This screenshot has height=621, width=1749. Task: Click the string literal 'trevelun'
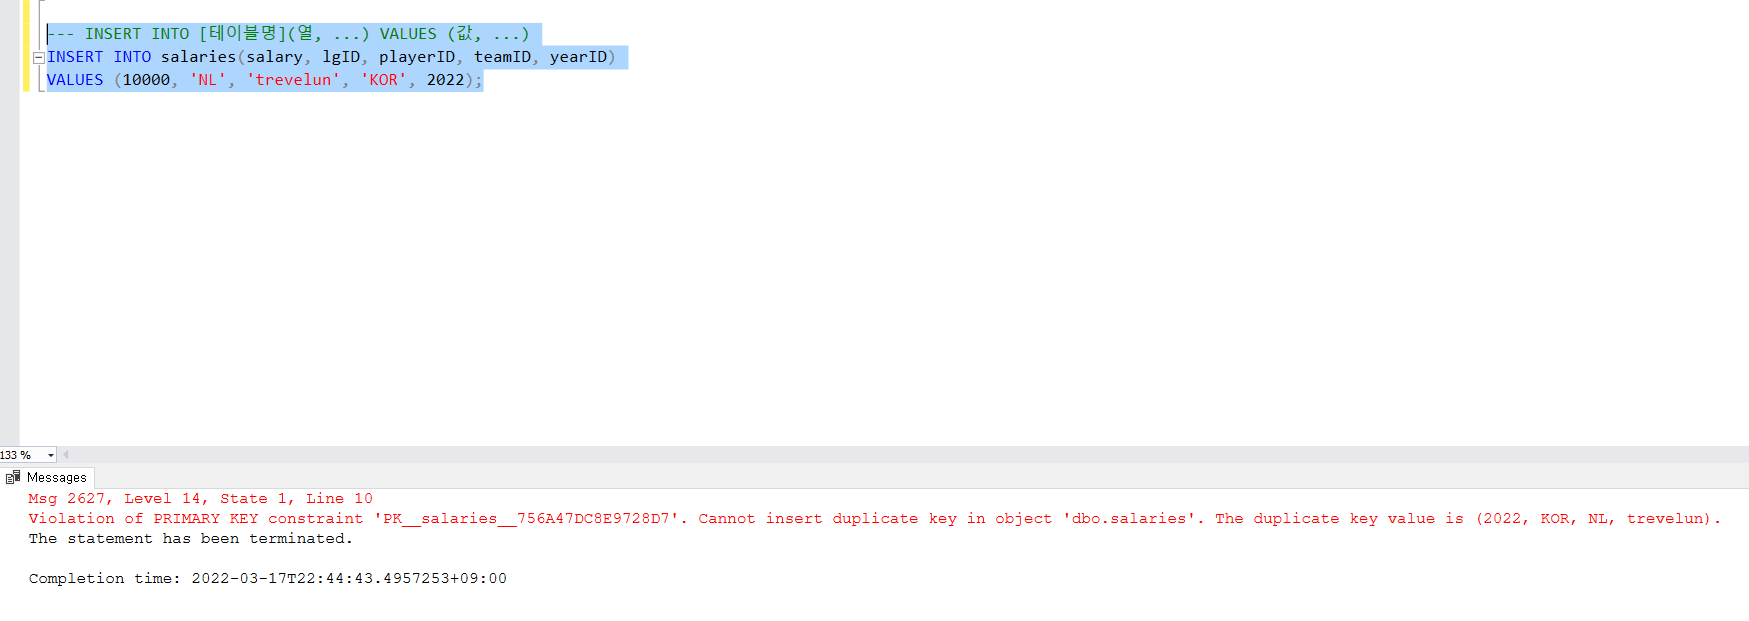click(x=293, y=80)
